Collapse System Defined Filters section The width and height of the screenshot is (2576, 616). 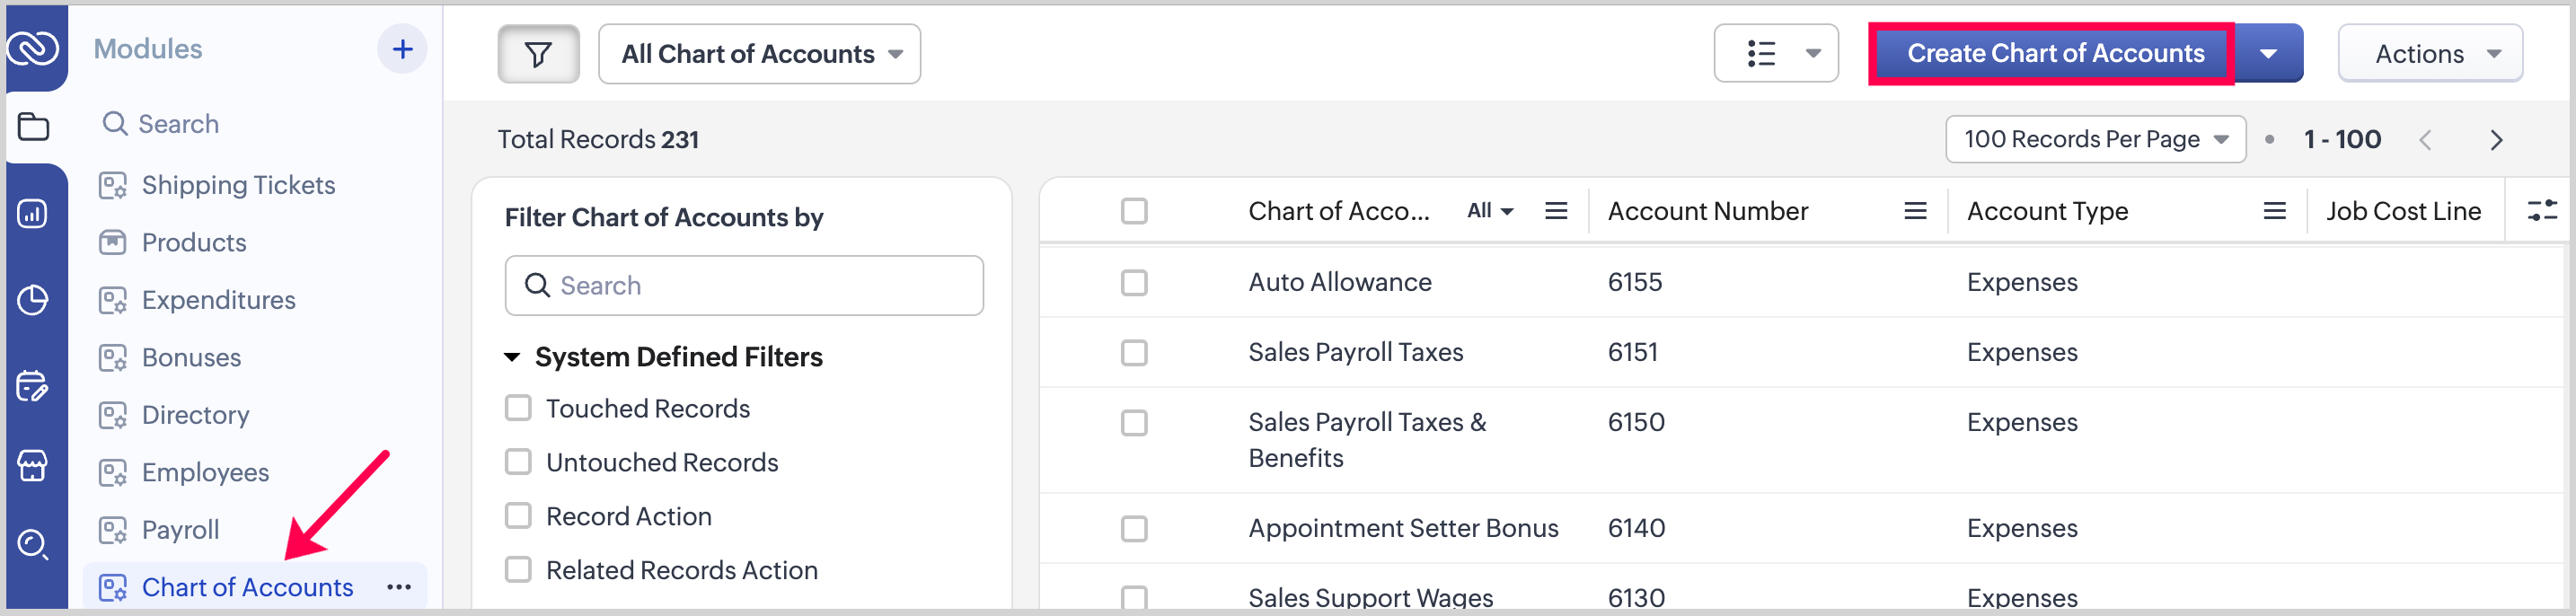click(x=512, y=357)
